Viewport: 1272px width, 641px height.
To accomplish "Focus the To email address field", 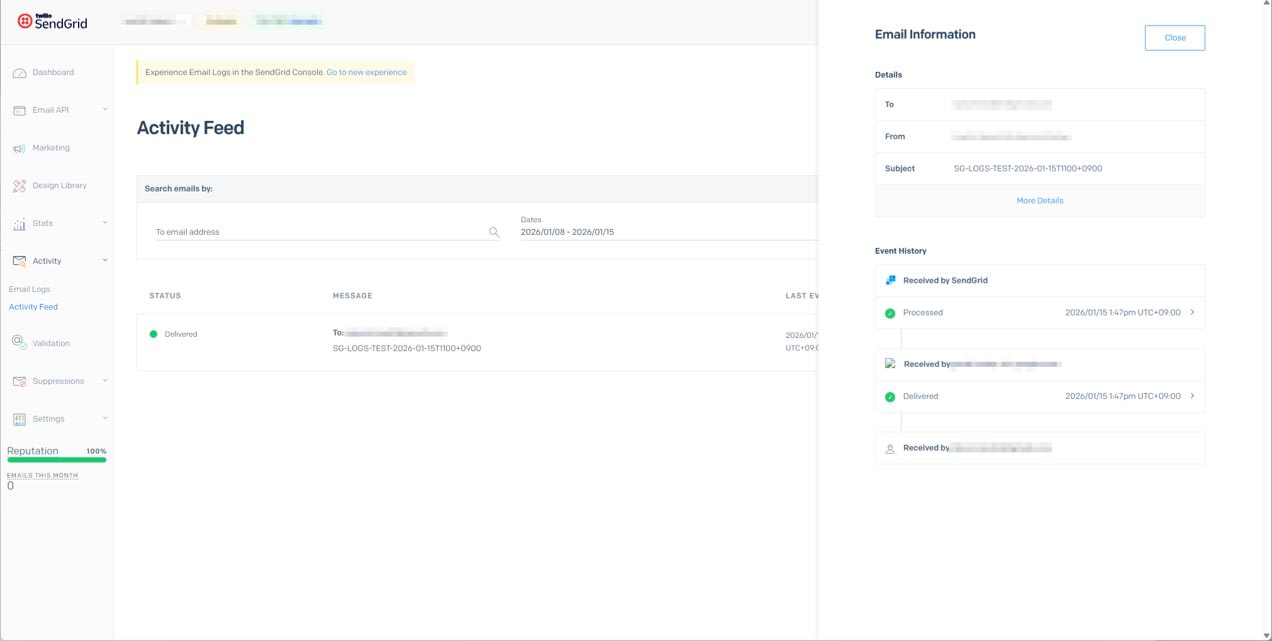I will 318,232.
